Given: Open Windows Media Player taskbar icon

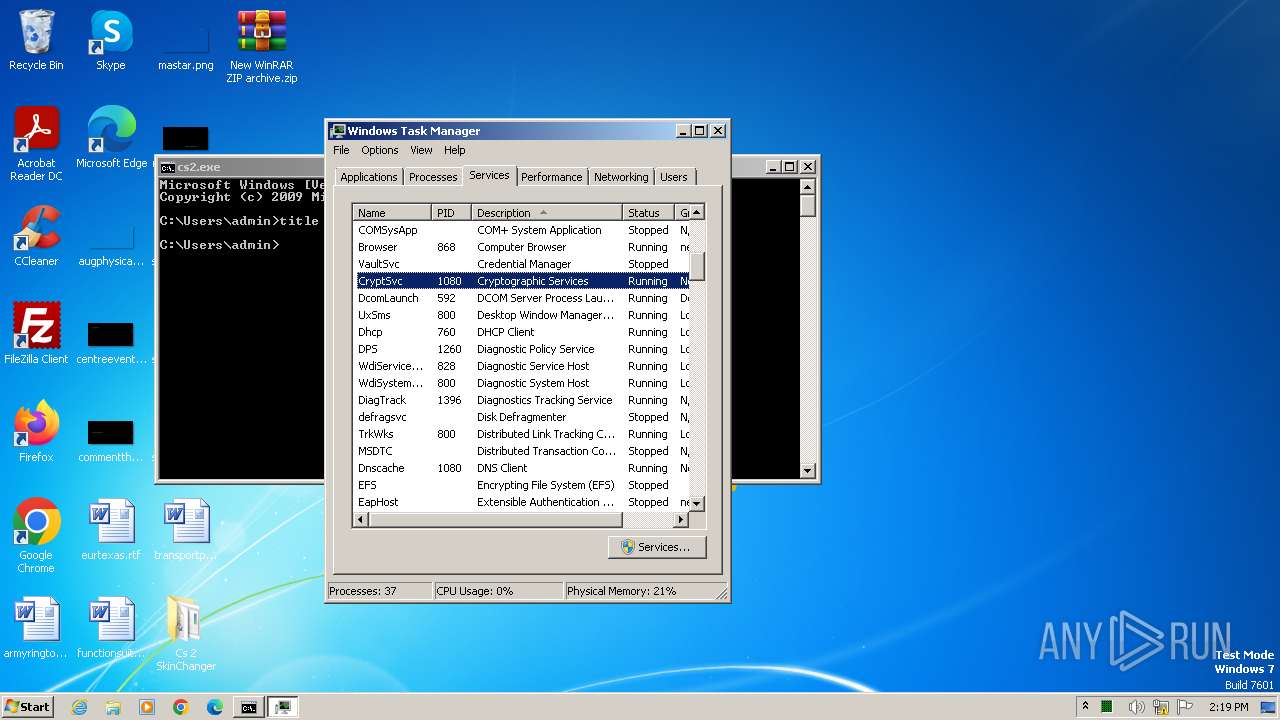Looking at the screenshot, I should 147,707.
